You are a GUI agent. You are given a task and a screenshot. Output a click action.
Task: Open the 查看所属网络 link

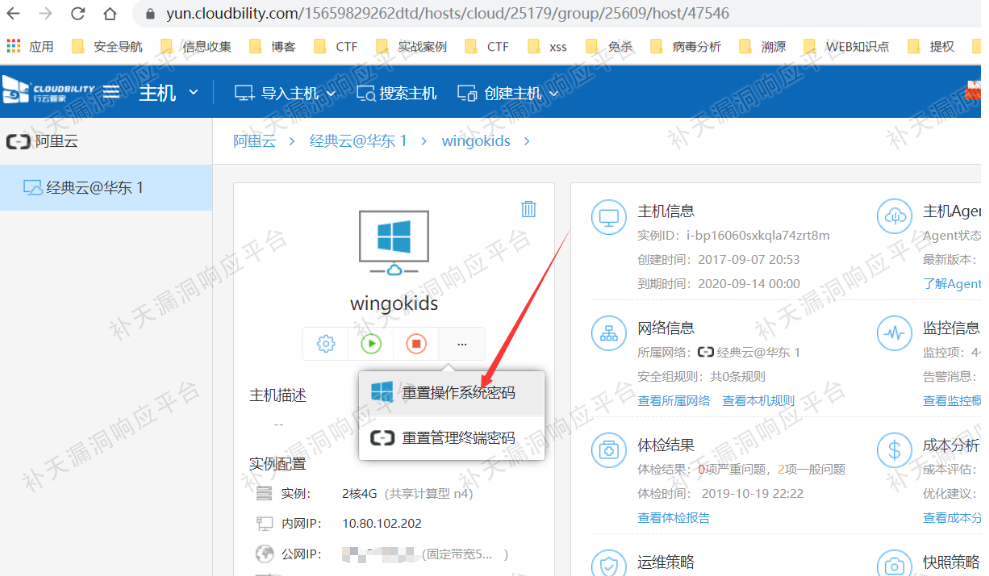(674, 401)
